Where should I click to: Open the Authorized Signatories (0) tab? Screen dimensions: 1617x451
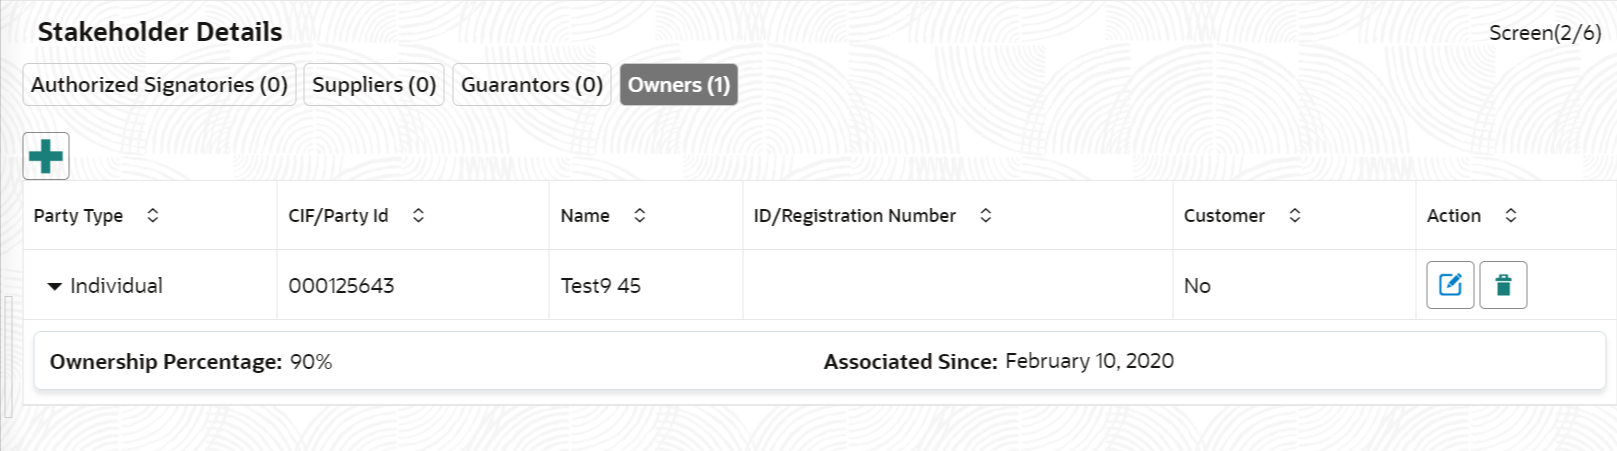click(160, 85)
